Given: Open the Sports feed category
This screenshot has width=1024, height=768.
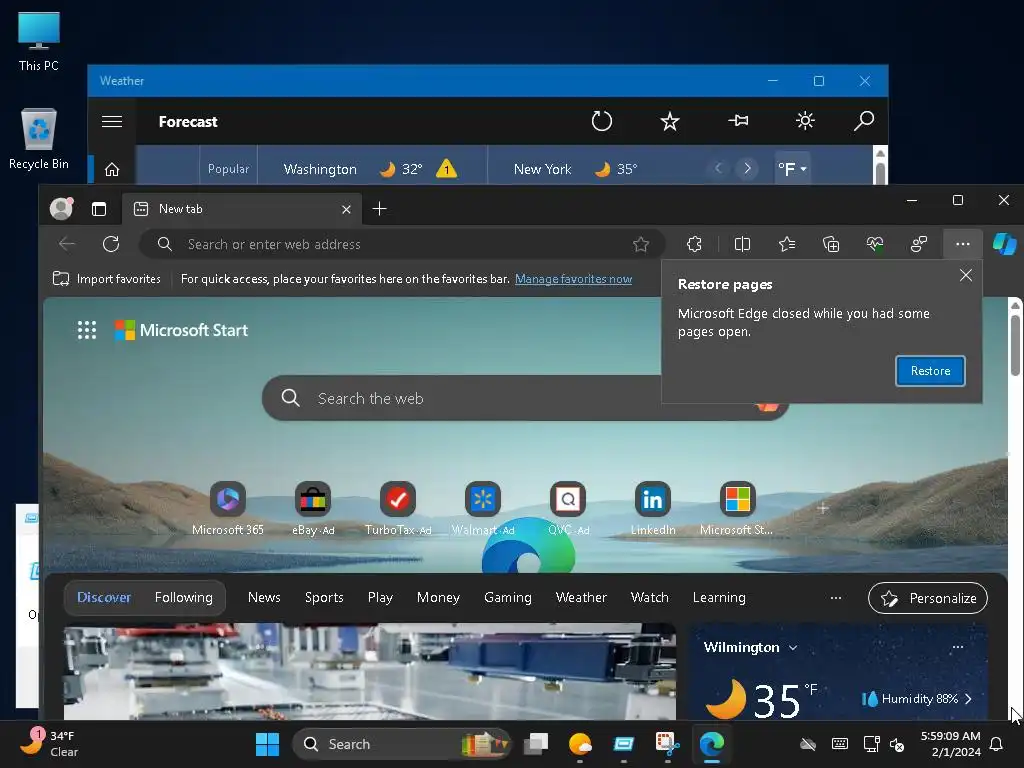Looking at the screenshot, I should click(x=324, y=598).
